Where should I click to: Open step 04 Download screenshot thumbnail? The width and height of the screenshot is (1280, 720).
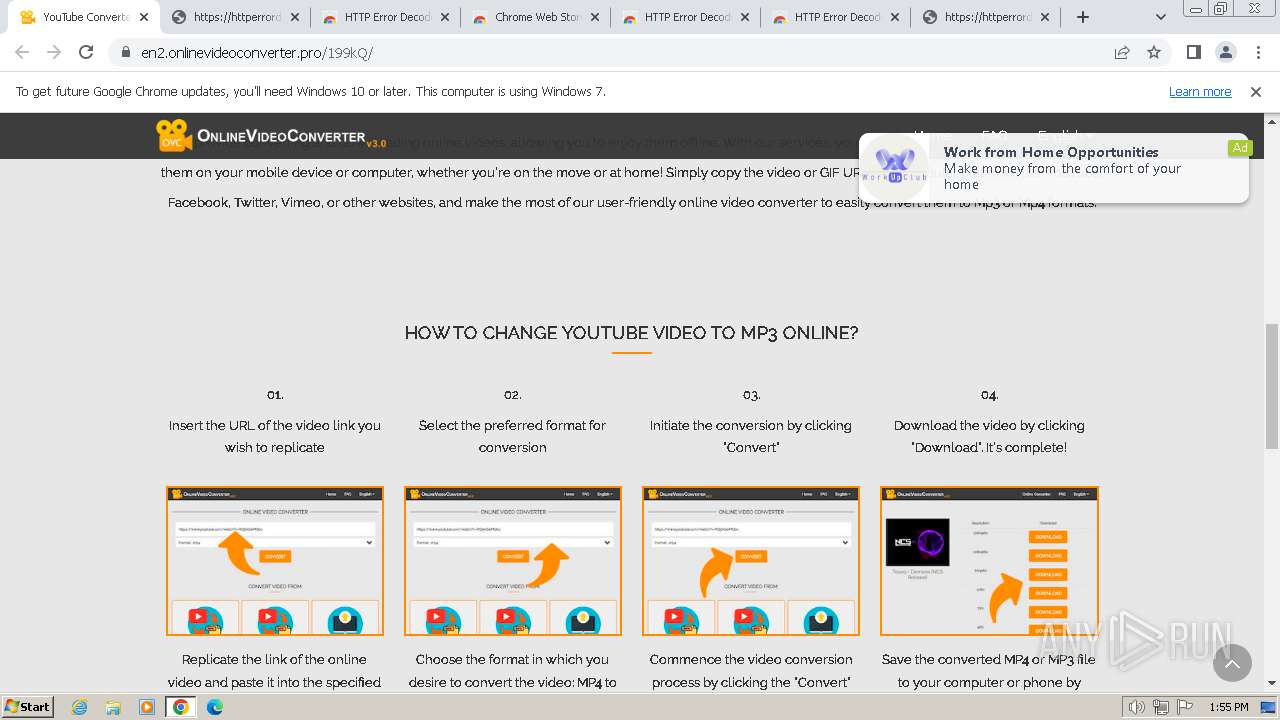pos(989,561)
